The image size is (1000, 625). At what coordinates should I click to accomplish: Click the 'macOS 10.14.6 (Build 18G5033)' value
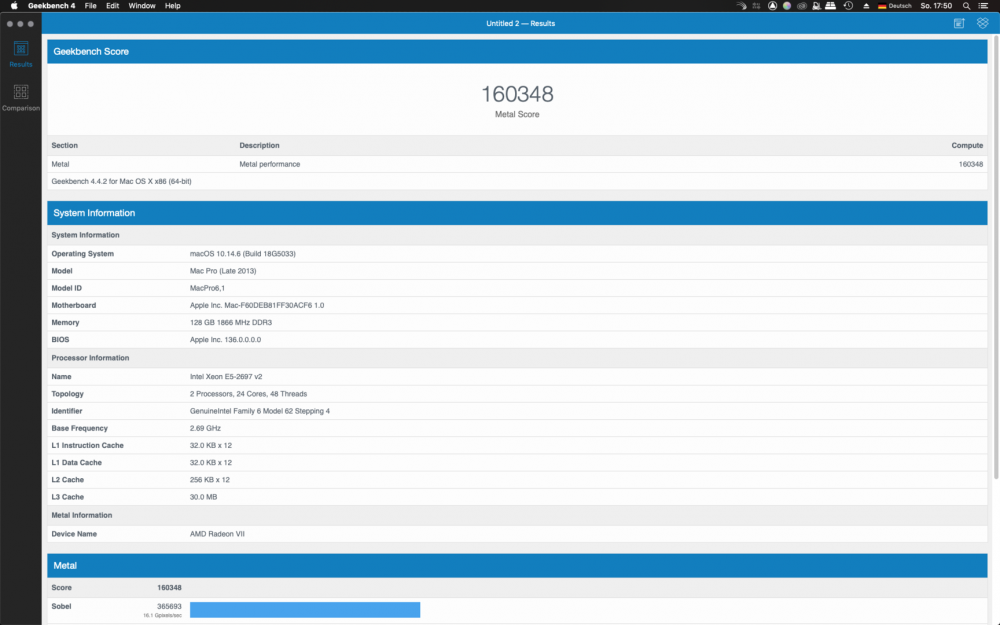coord(242,254)
